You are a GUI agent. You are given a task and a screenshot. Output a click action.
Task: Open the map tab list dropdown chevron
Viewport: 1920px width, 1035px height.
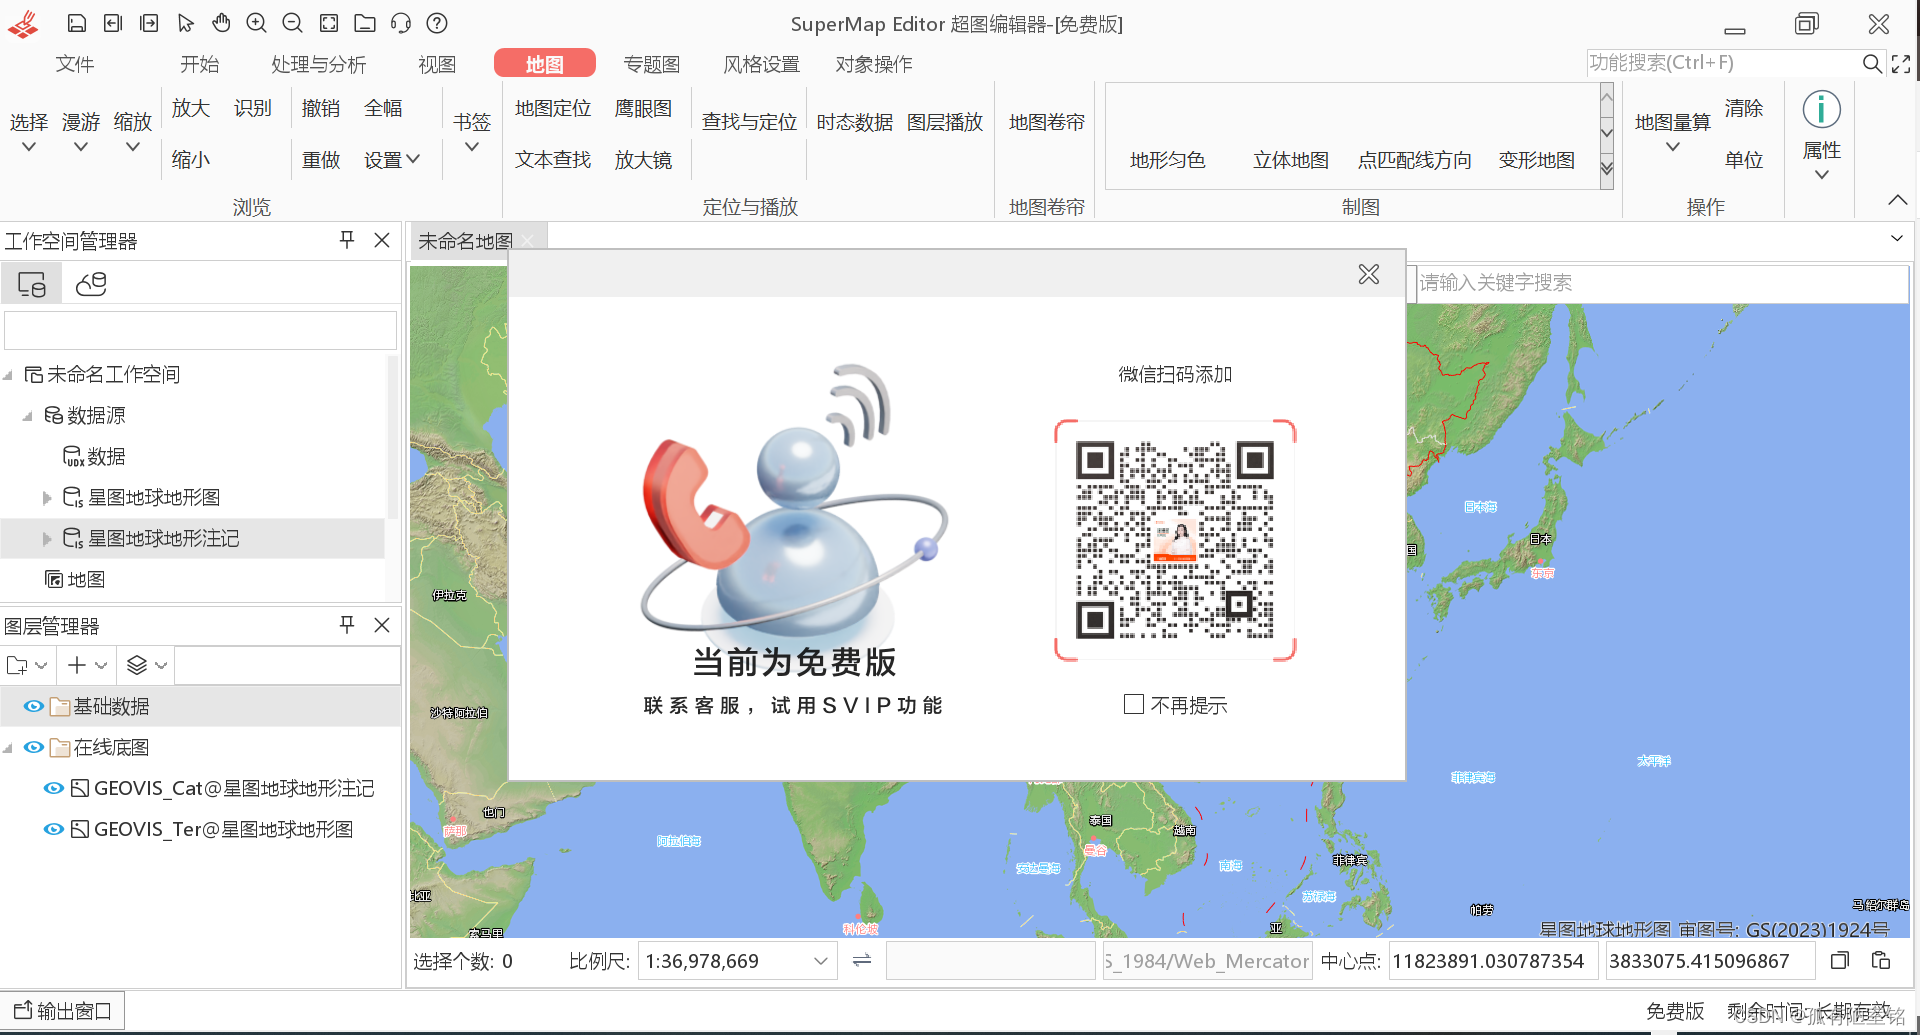point(1897,239)
